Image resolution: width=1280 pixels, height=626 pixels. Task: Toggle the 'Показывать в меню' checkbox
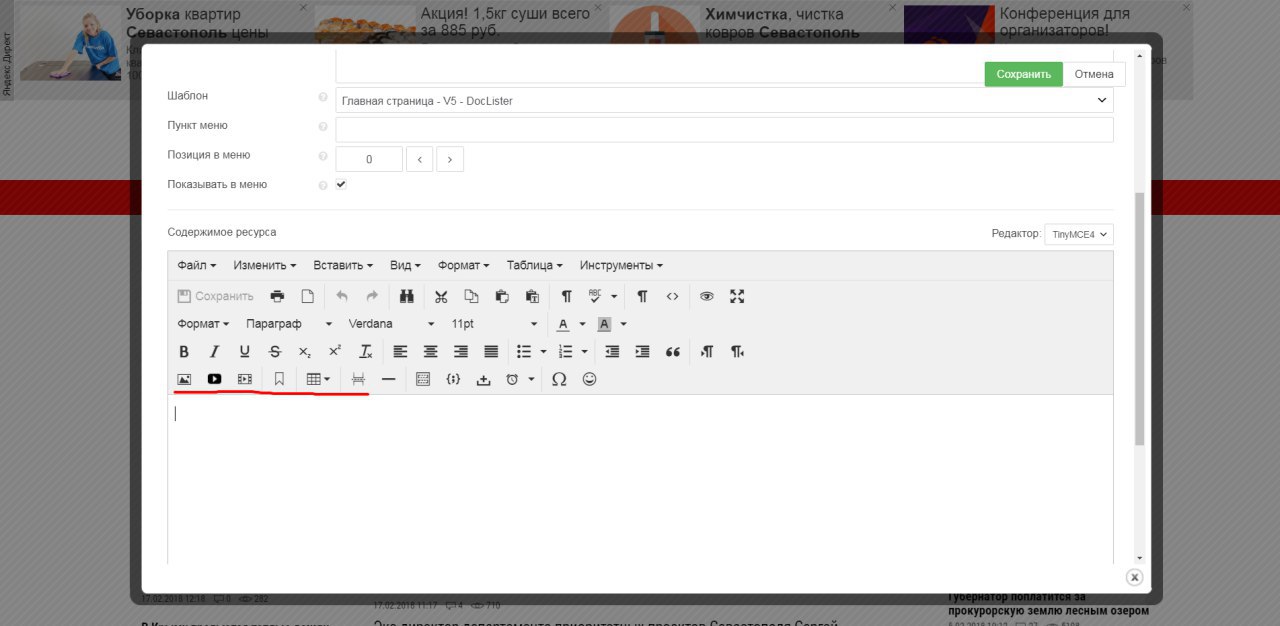click(341, 184)
